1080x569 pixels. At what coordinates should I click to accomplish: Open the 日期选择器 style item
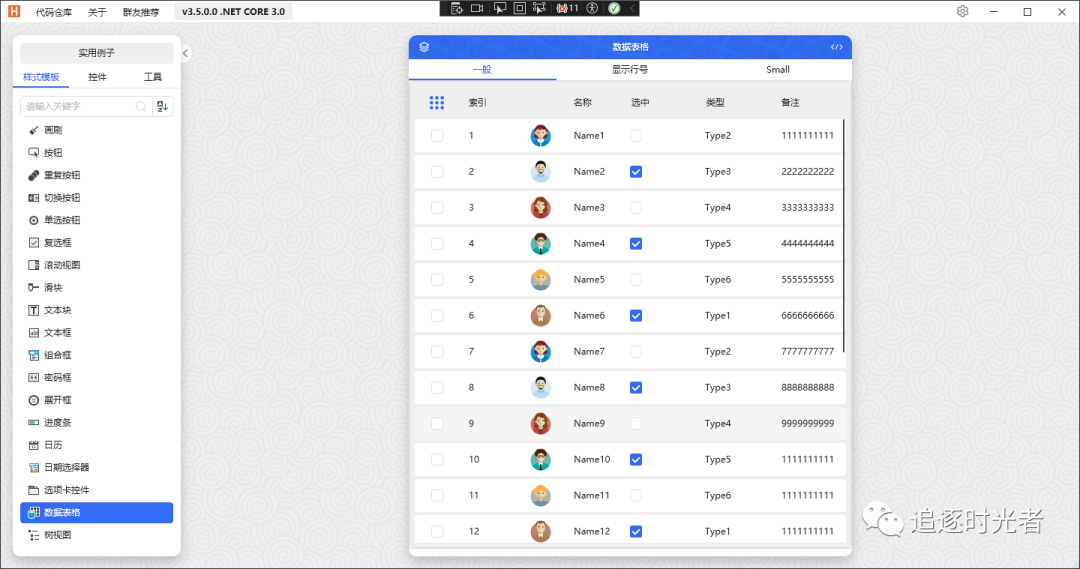click(x=96, y=468)
